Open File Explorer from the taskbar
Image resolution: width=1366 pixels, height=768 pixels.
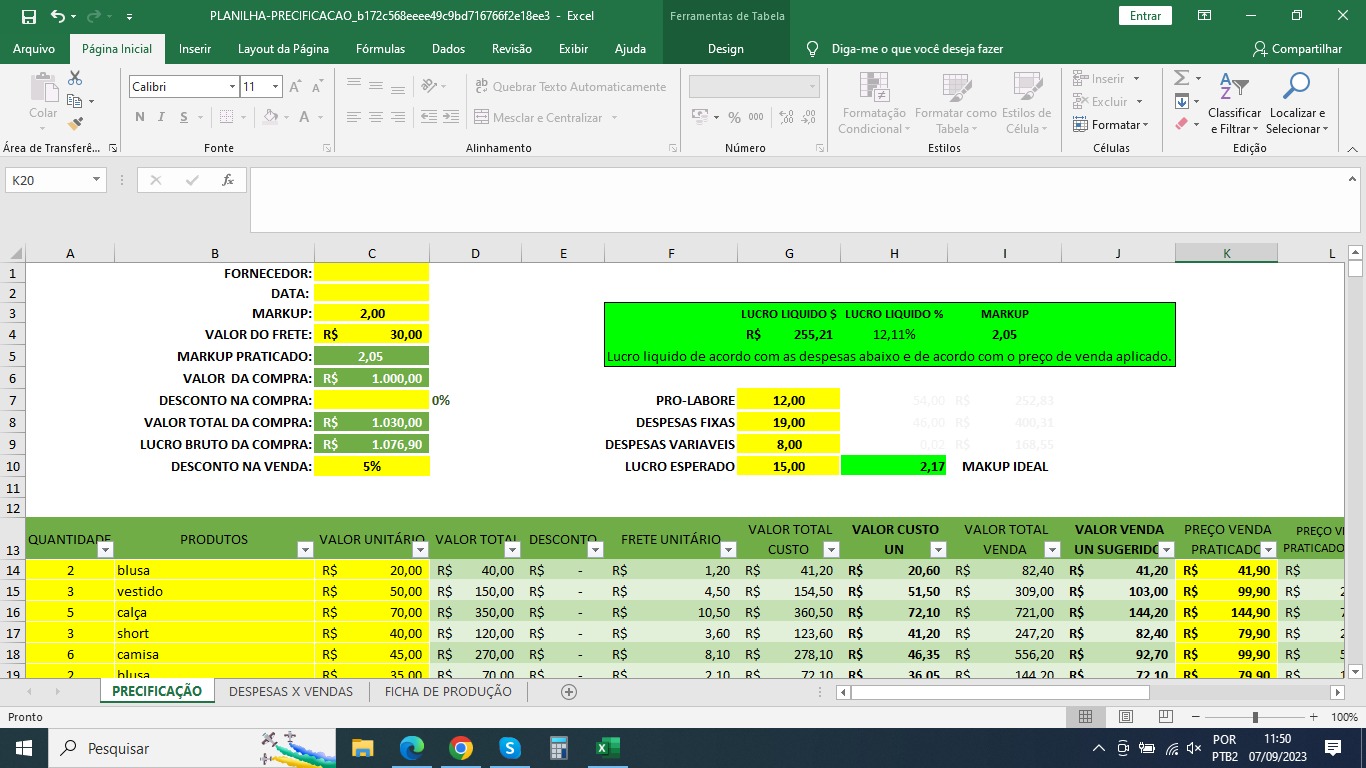click(362, 748)
